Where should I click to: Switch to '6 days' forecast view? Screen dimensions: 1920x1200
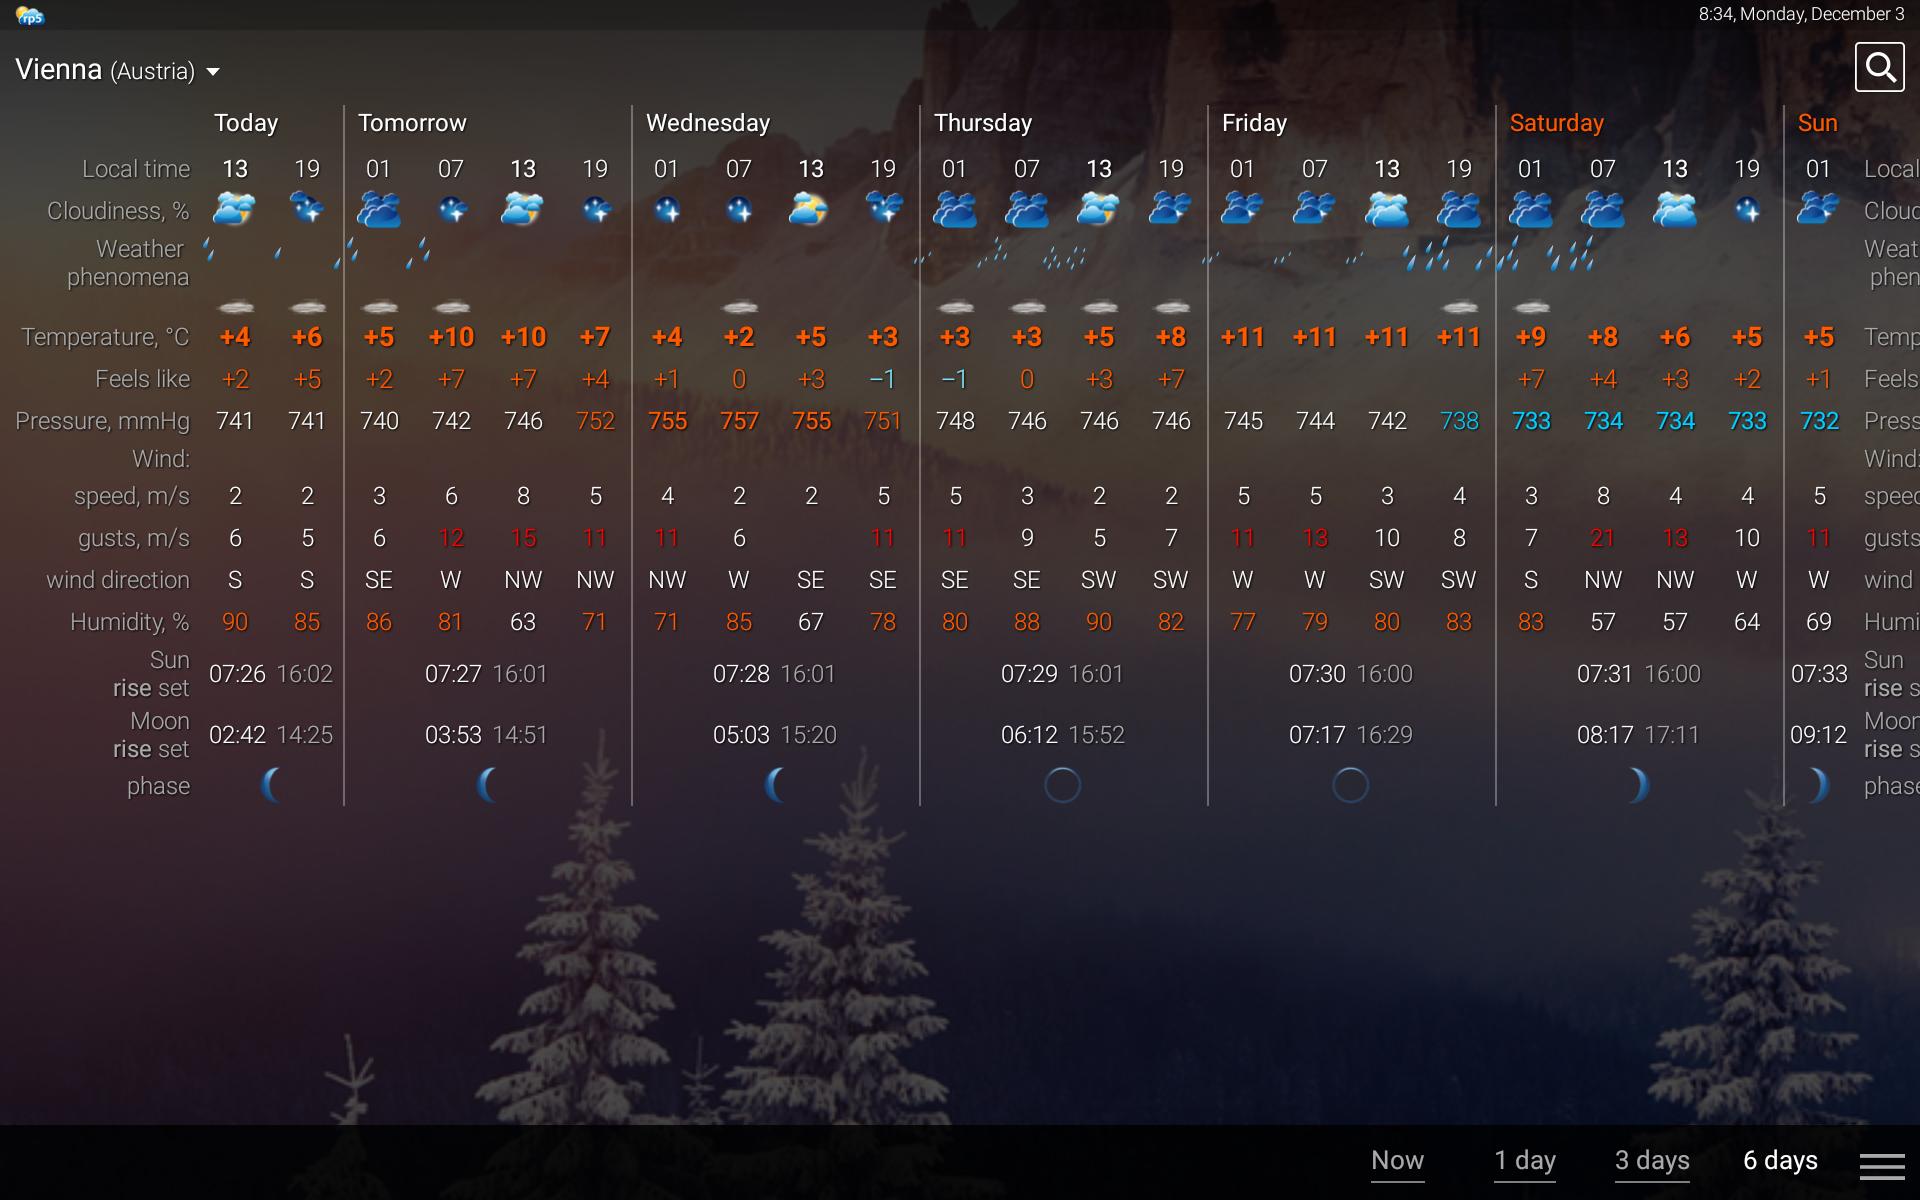(x=1776, y=1159)
